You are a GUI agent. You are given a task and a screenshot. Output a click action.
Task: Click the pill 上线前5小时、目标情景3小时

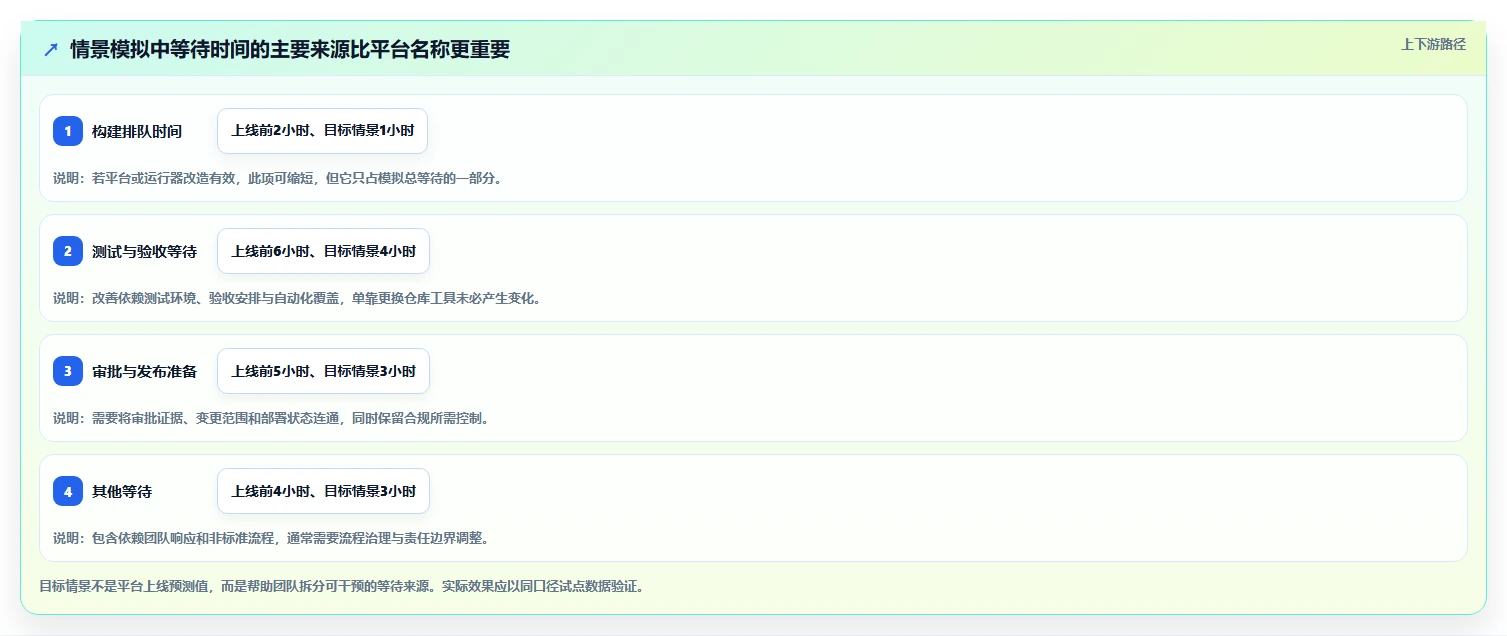(323, 371)
